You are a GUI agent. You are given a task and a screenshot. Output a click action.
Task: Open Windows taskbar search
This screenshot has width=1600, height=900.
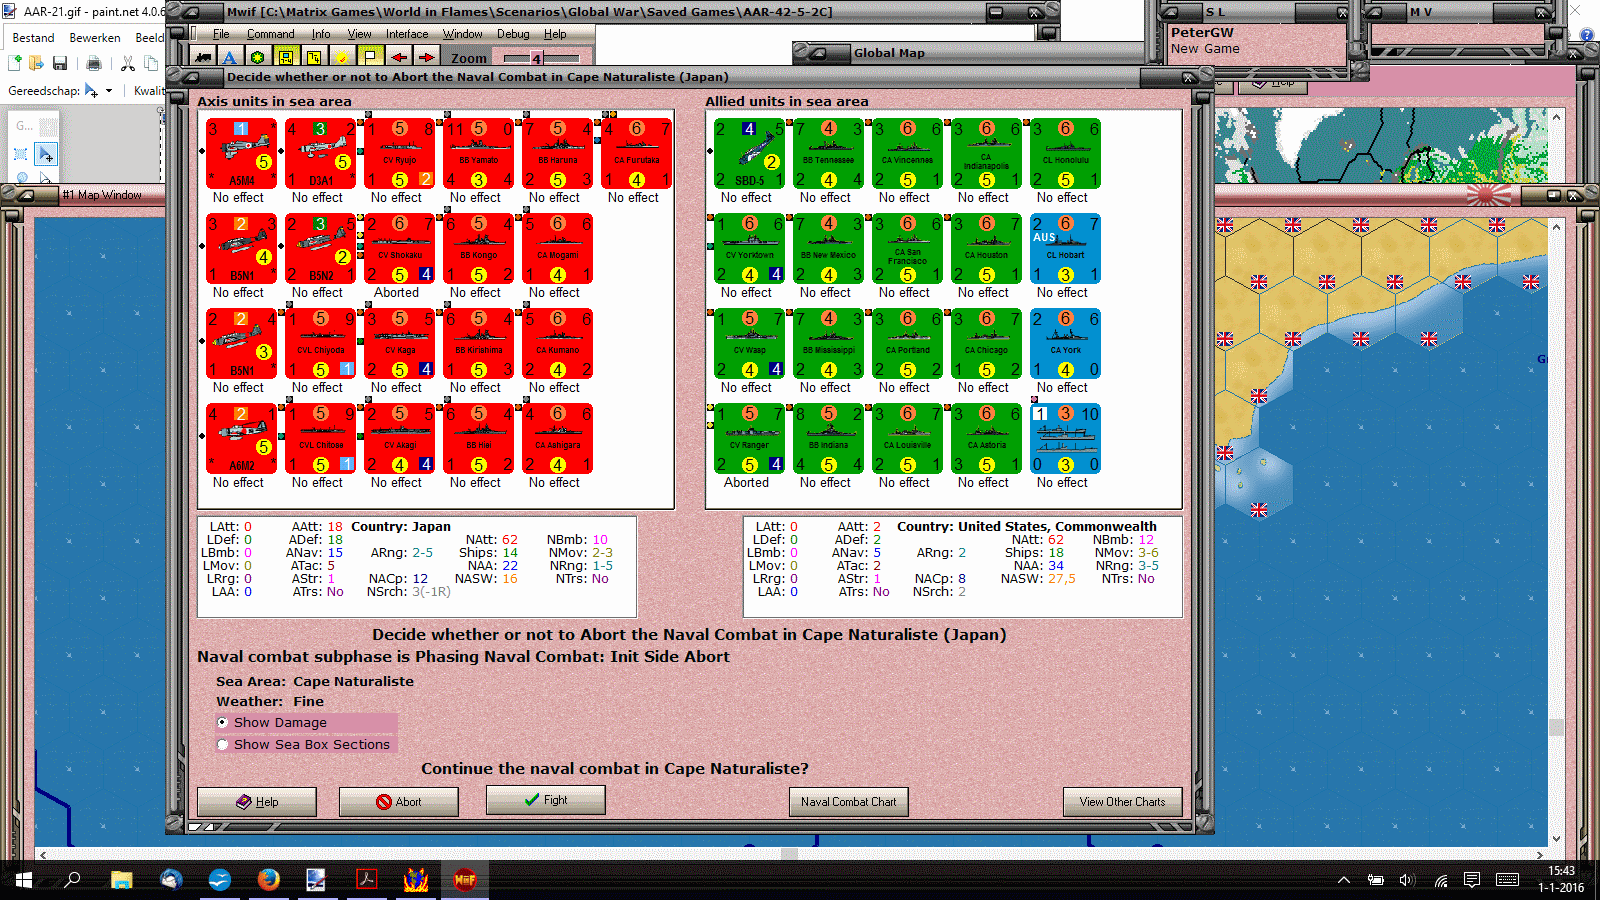[x=72, y=880]
